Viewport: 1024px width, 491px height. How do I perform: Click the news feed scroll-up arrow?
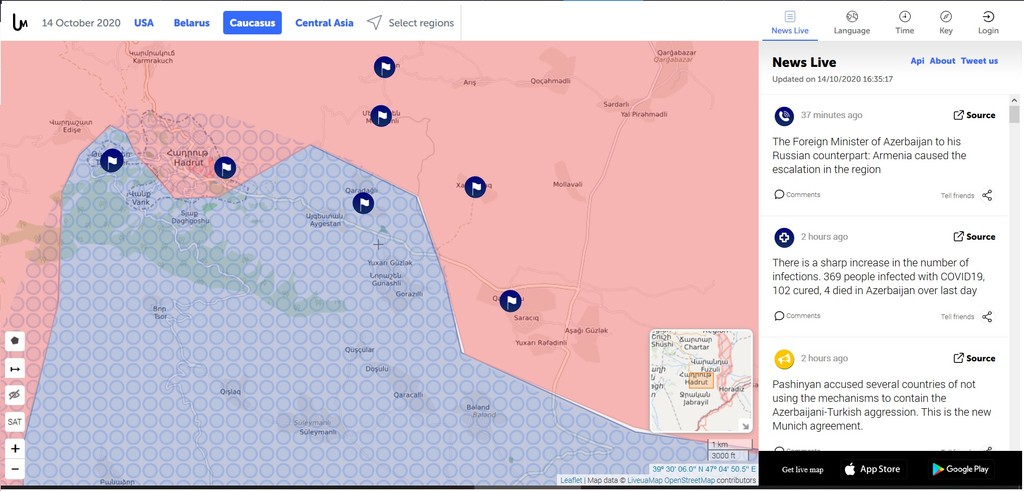coord(1014,101)
